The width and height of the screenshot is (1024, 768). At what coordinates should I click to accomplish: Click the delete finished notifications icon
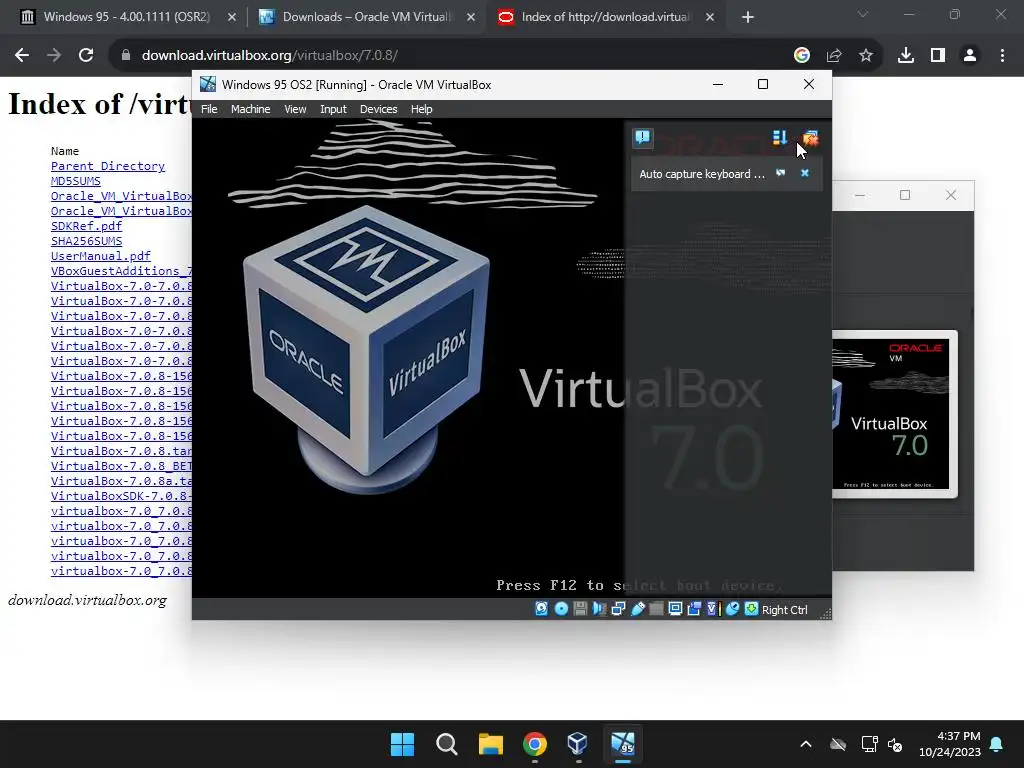coord(810,137)
